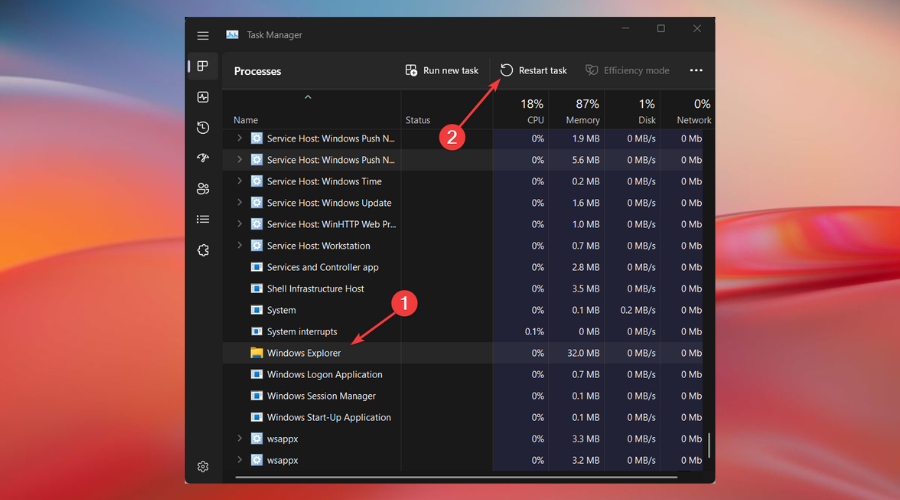Close the Task Manager window
This screenshot has height=500, width=900.
pyautogui.click(x=697, y=28)
